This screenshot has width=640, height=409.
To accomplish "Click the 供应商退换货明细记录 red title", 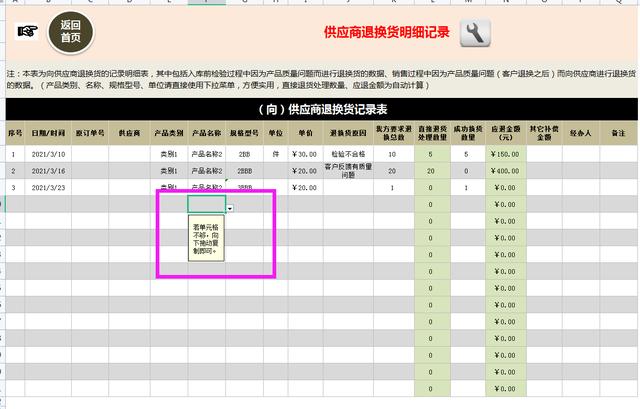I will pos(387,32).
